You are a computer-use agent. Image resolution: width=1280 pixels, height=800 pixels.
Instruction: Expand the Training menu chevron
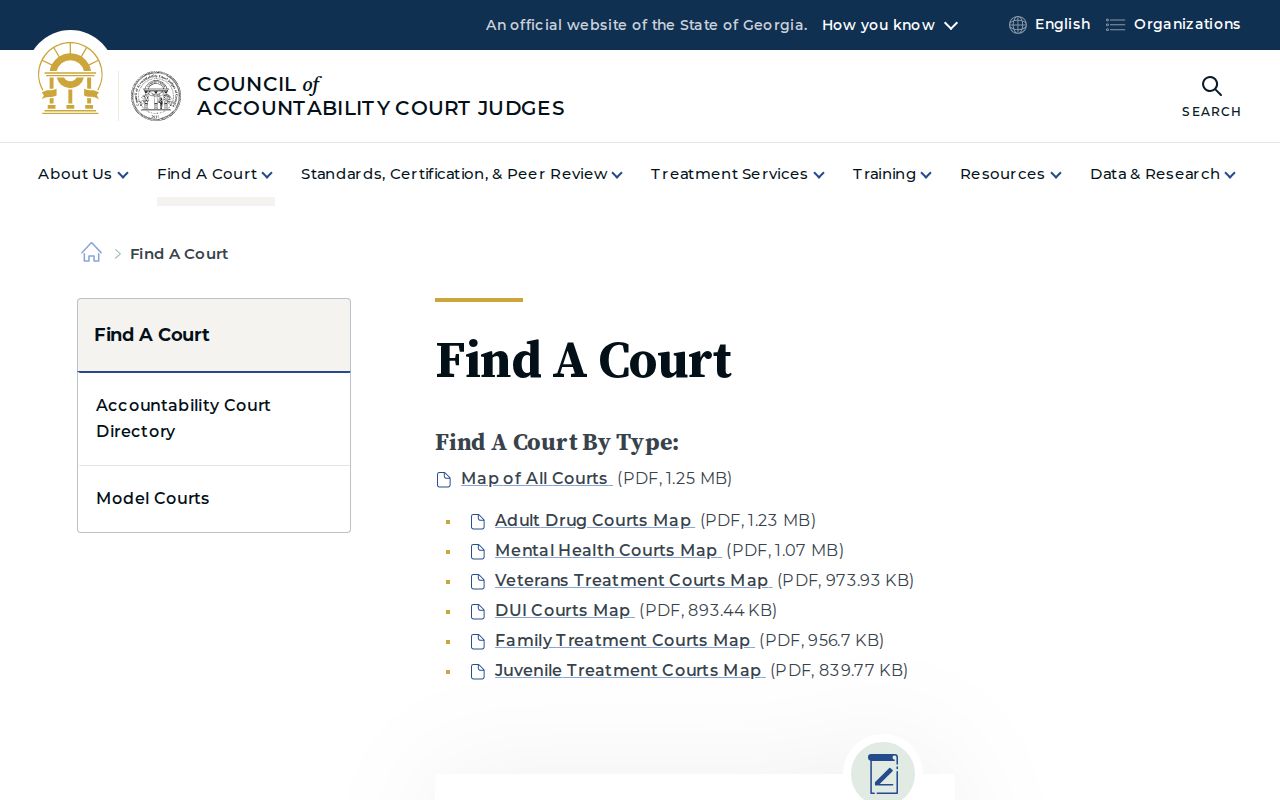(926, 175)
